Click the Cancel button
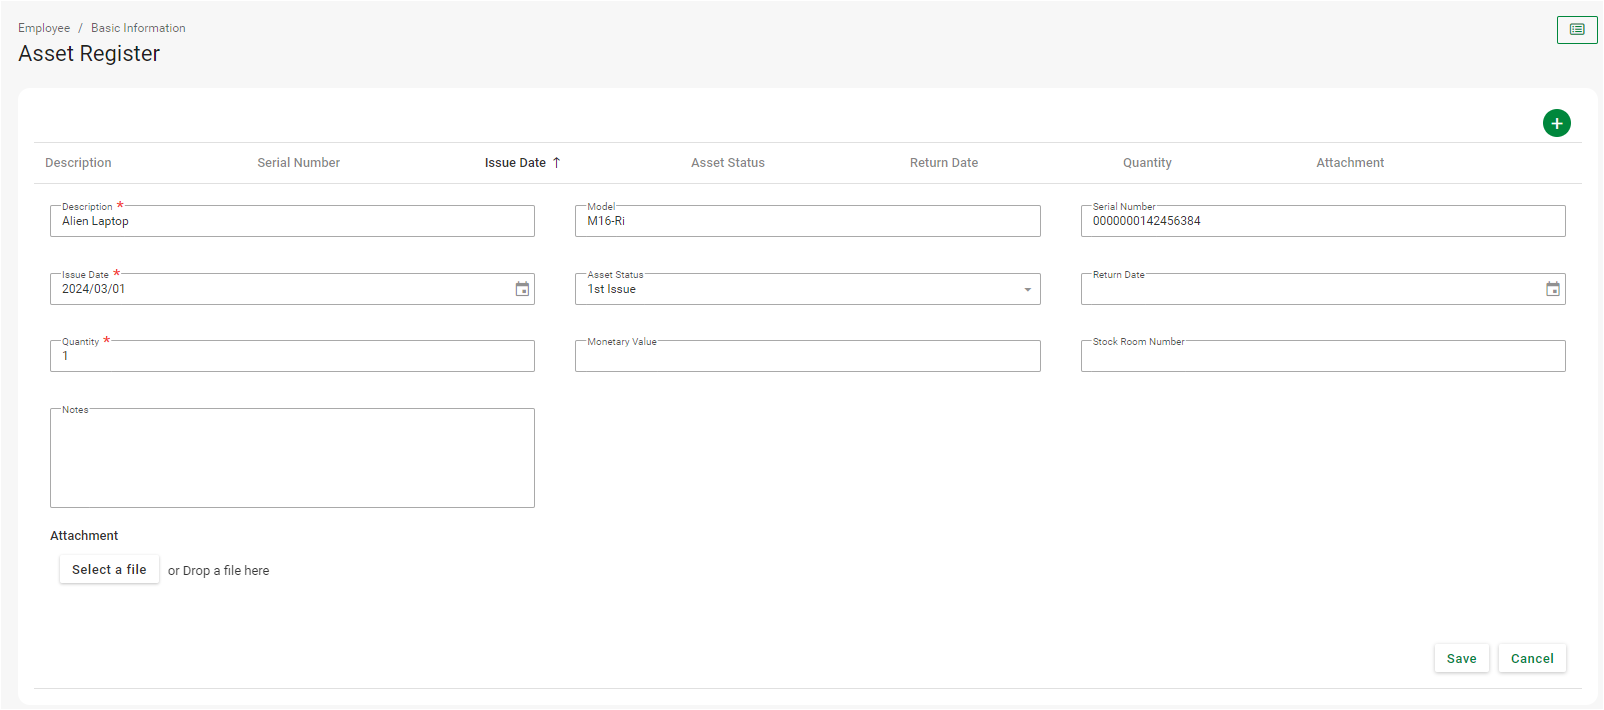Image resolution: width=1604 pixels, height=710 pixels. [1531, 658]
